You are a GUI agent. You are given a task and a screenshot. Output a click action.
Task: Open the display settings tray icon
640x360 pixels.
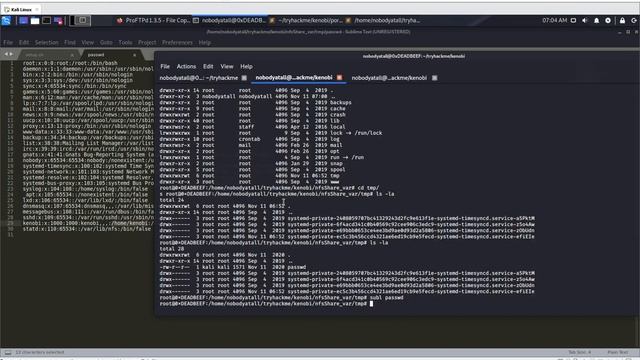point(573,20)
